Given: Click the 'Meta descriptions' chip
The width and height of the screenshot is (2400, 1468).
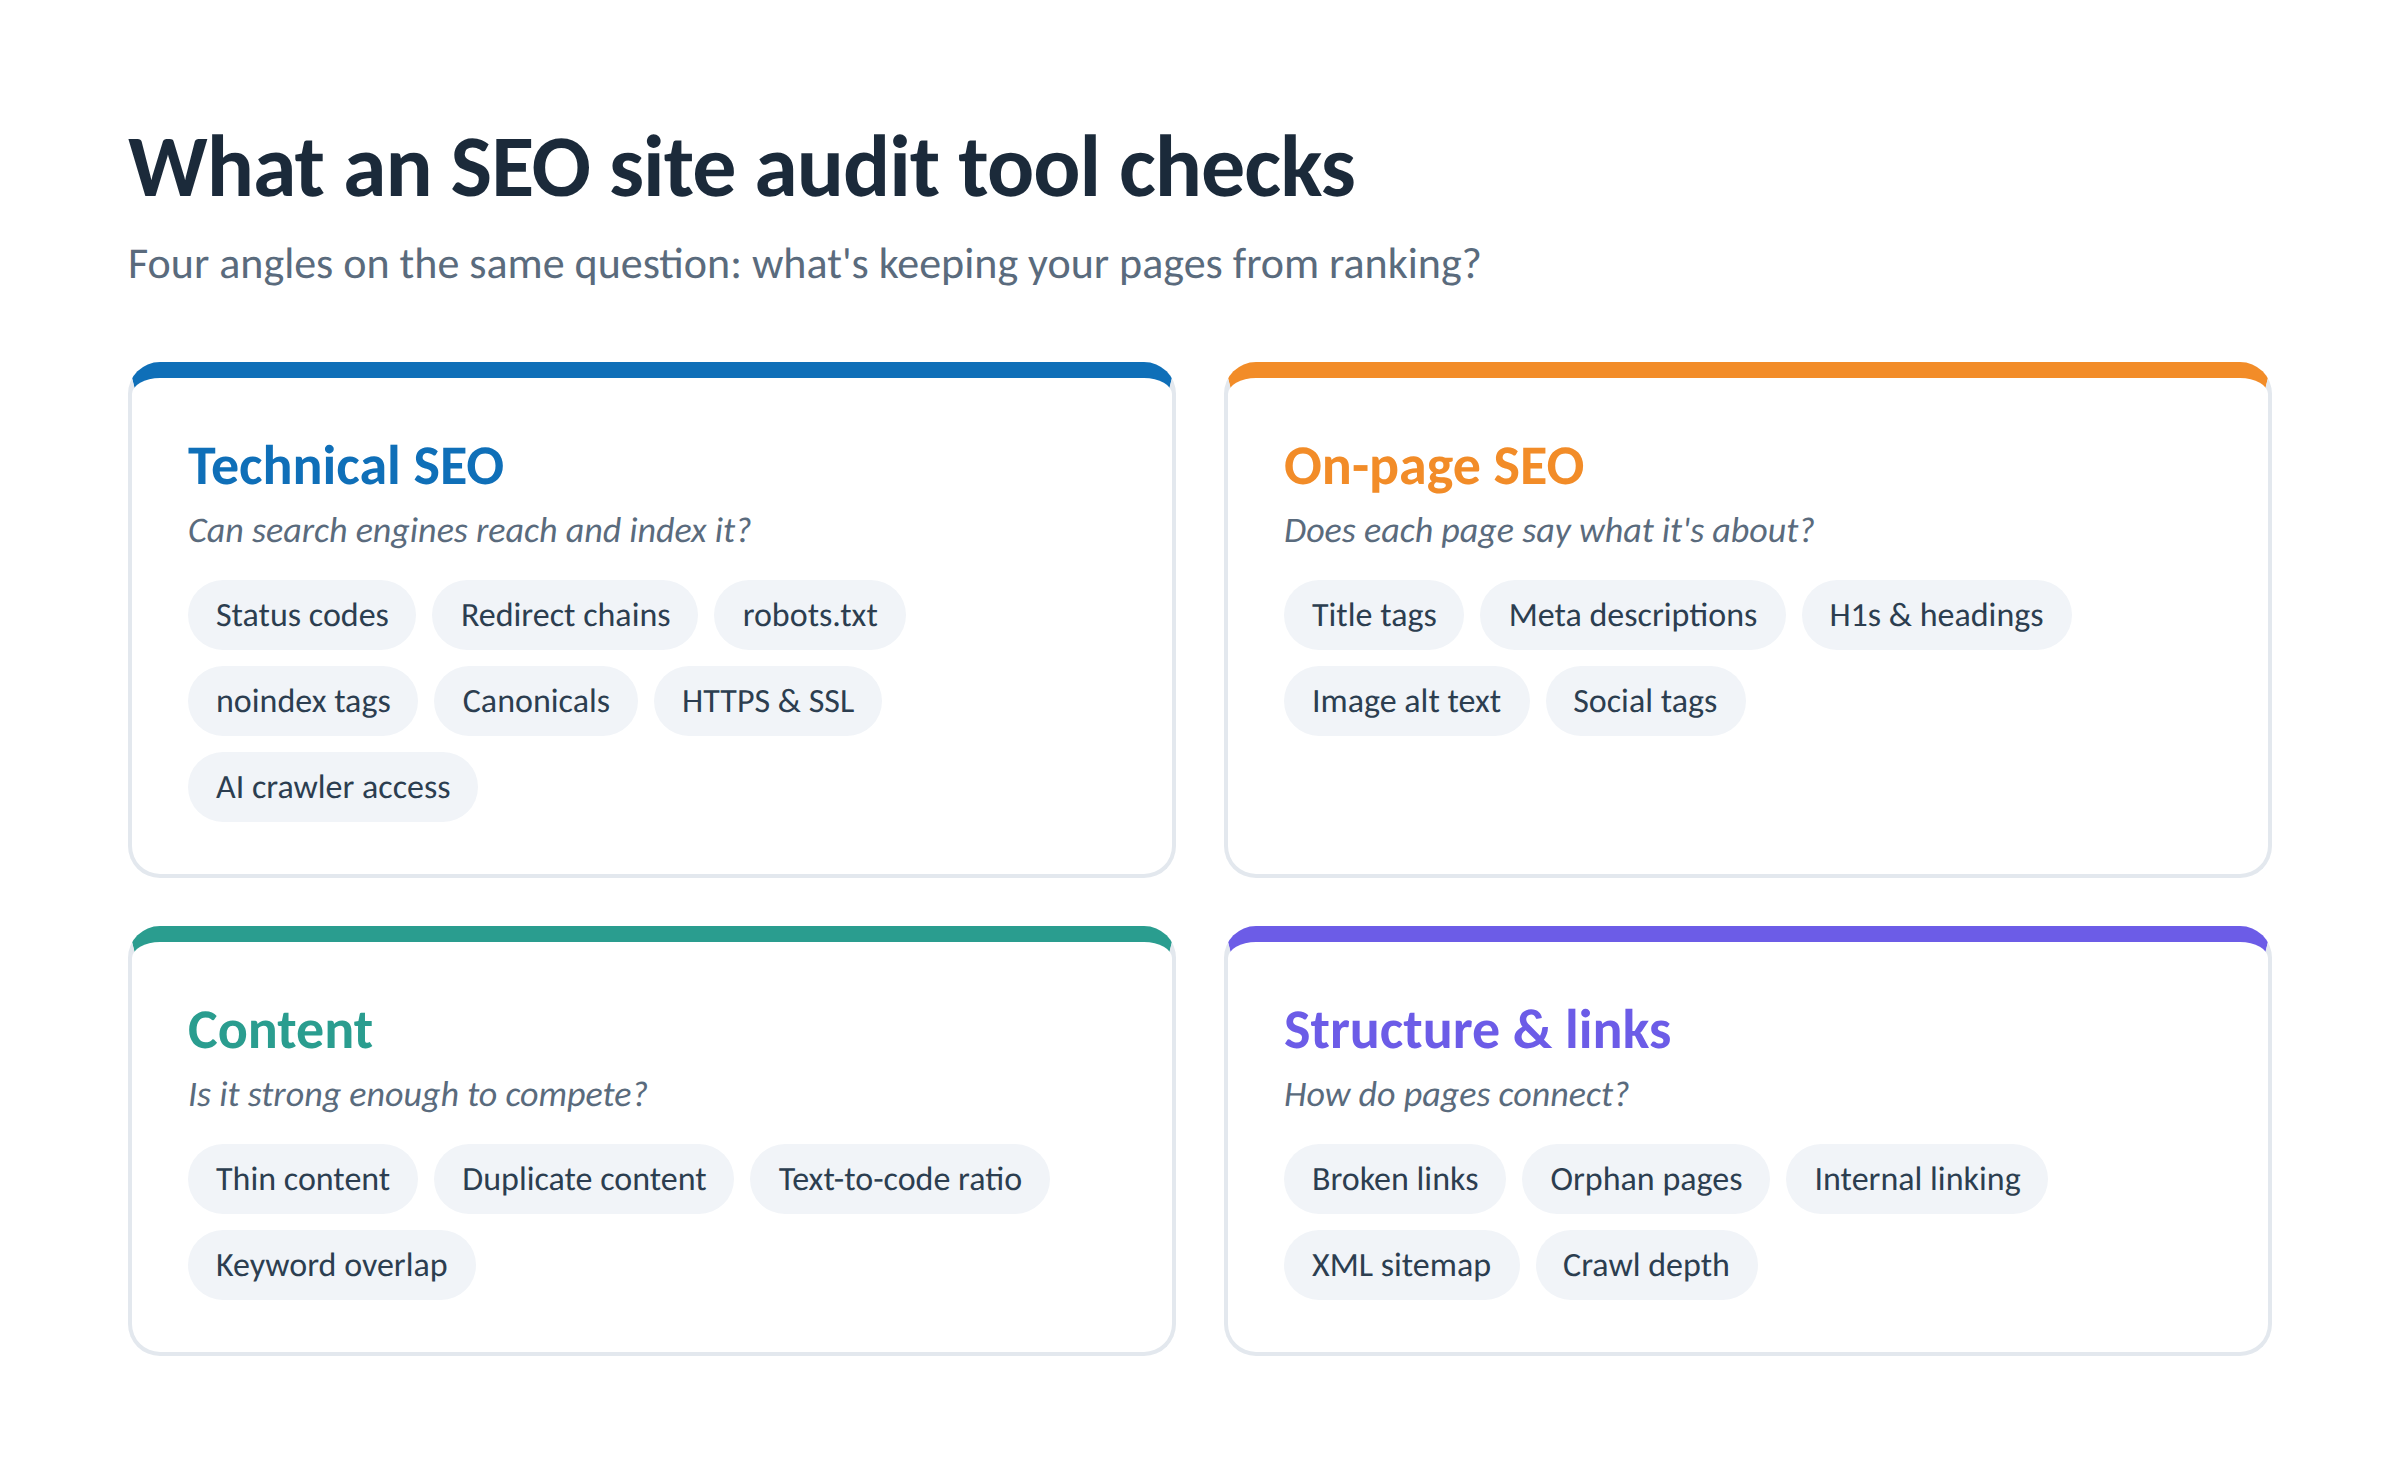Looking at the screenshot, I should [x=1632, y=615].
